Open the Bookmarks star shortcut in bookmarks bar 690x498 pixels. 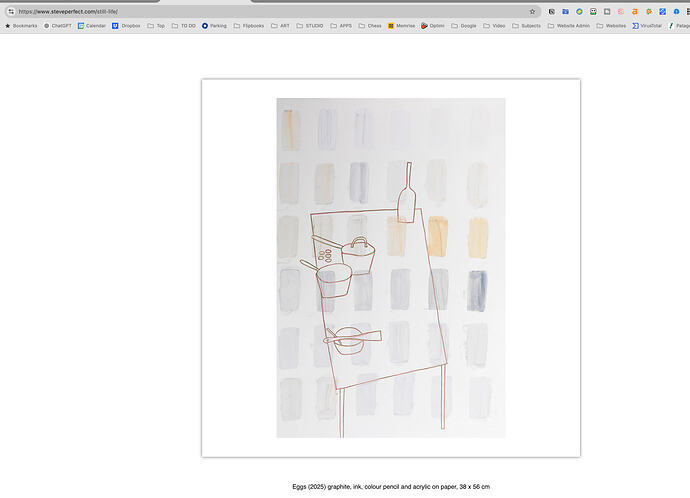(21, 26)
